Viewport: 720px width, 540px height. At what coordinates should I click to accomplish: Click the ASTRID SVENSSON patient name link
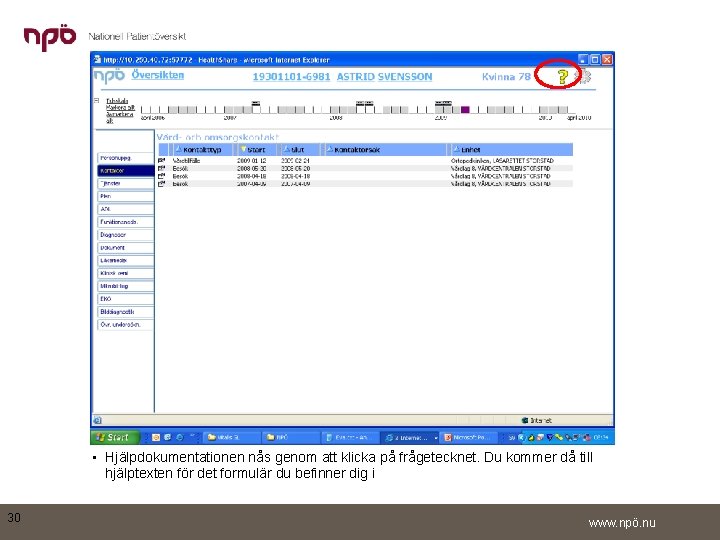(384, 77)
